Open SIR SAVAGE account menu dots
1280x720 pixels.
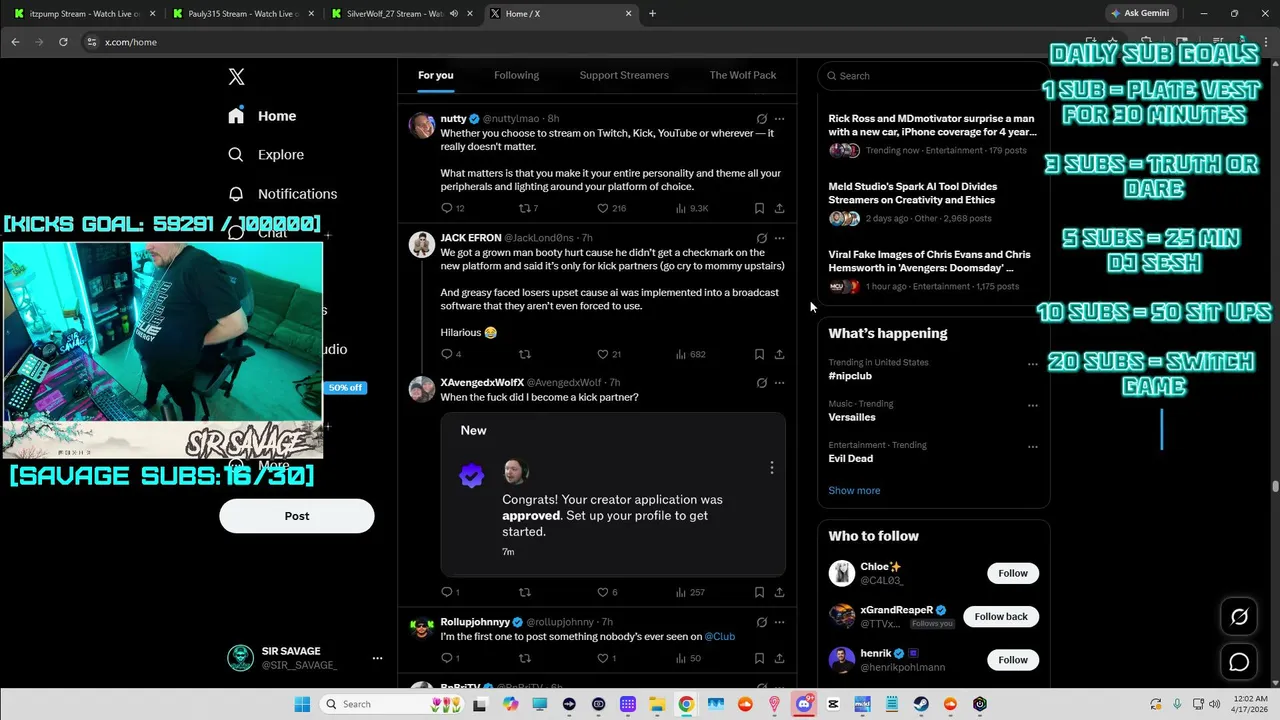tap(377, 658)
